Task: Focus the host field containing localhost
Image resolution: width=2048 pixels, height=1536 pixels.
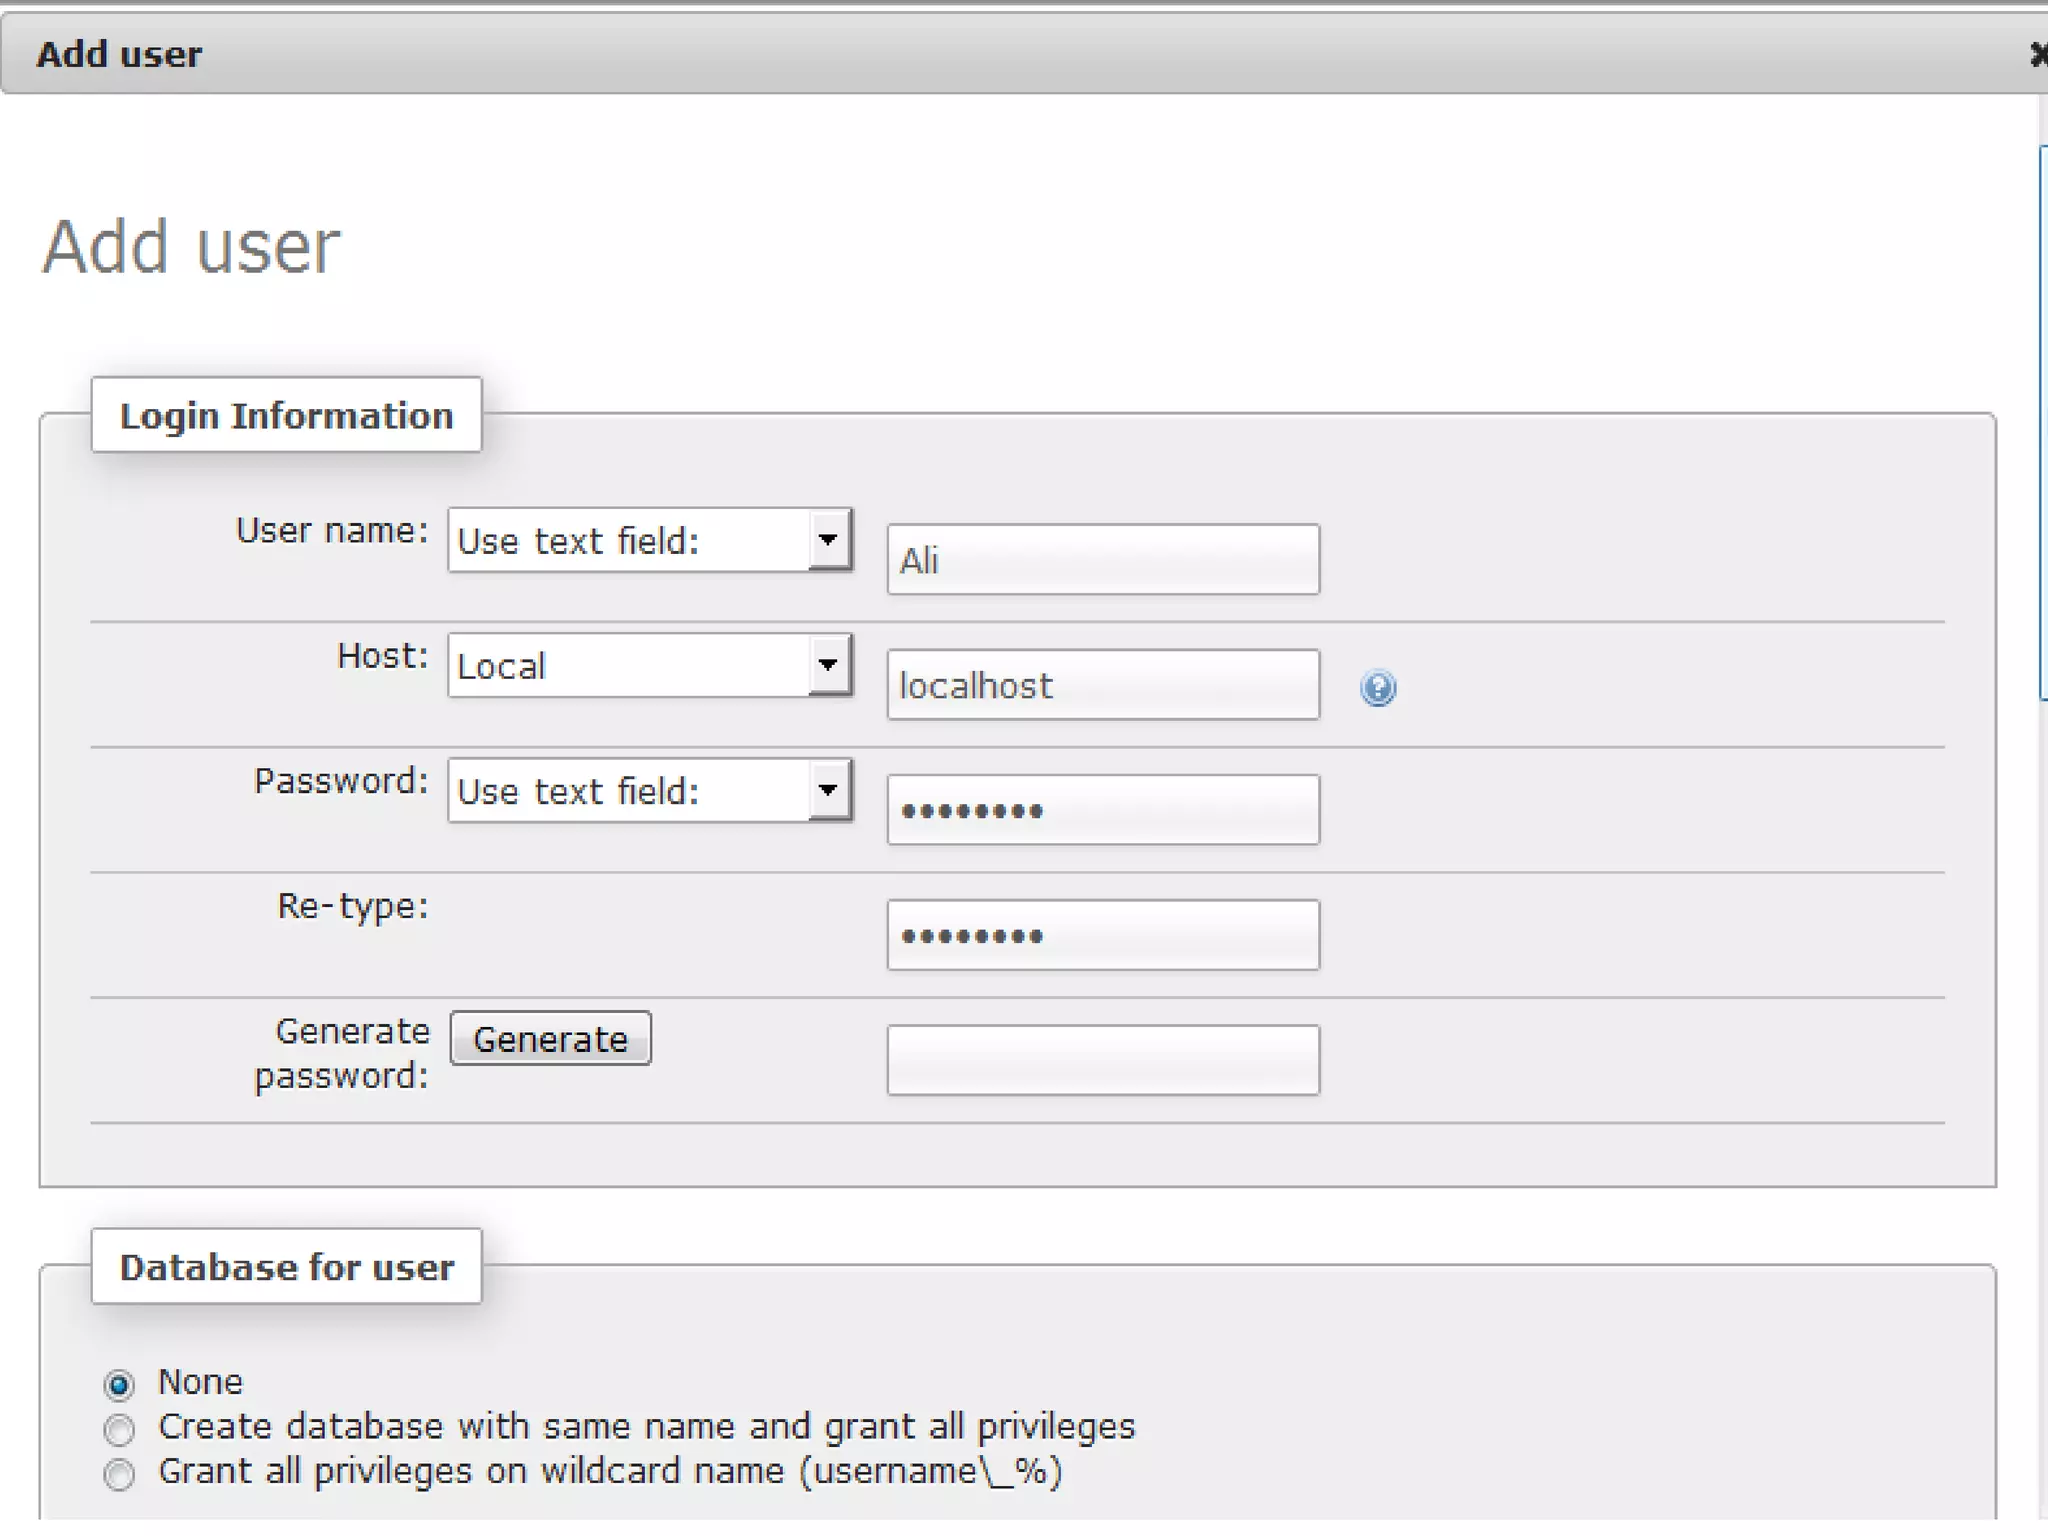Action: [1102, 685]
